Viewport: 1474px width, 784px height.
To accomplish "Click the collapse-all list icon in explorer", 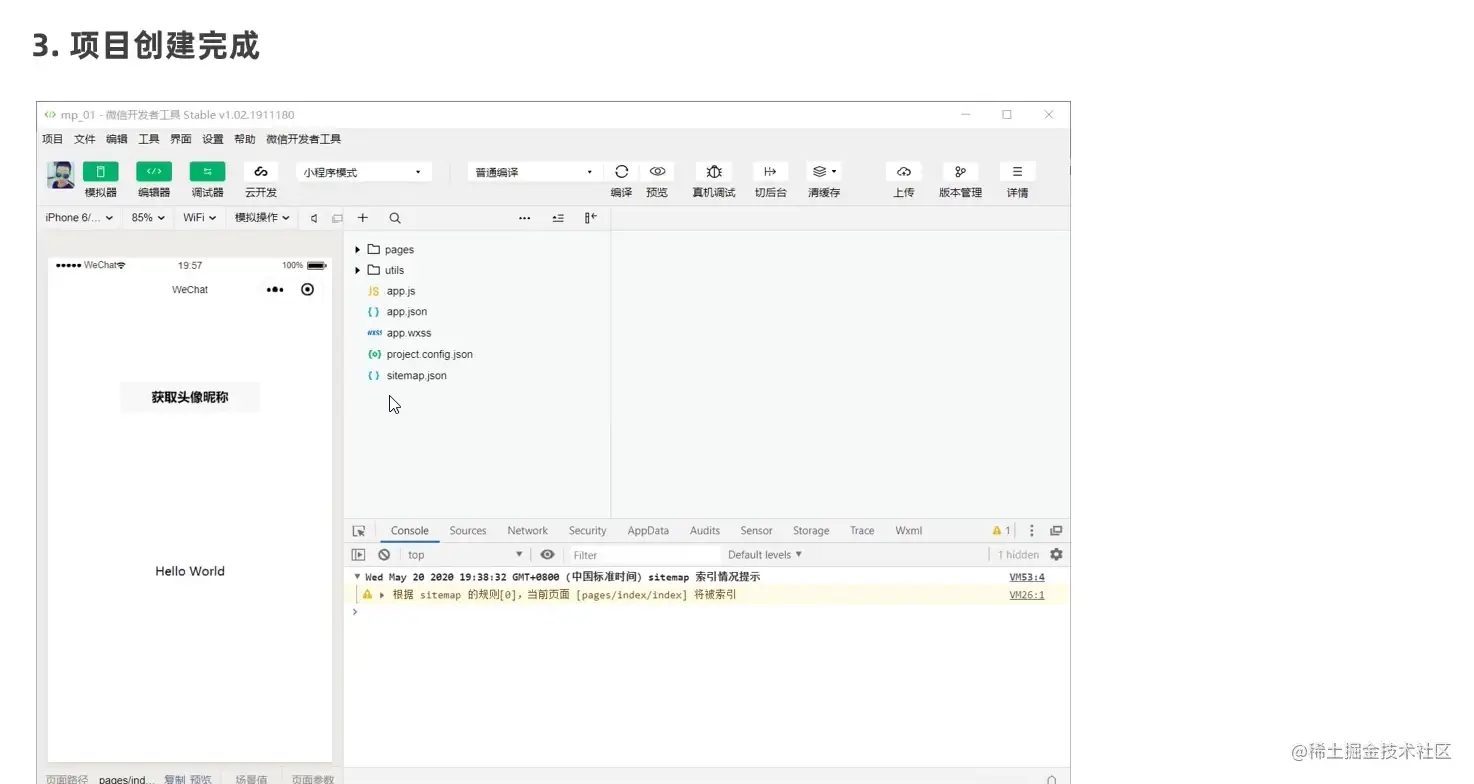I will [x=558, y=218].
